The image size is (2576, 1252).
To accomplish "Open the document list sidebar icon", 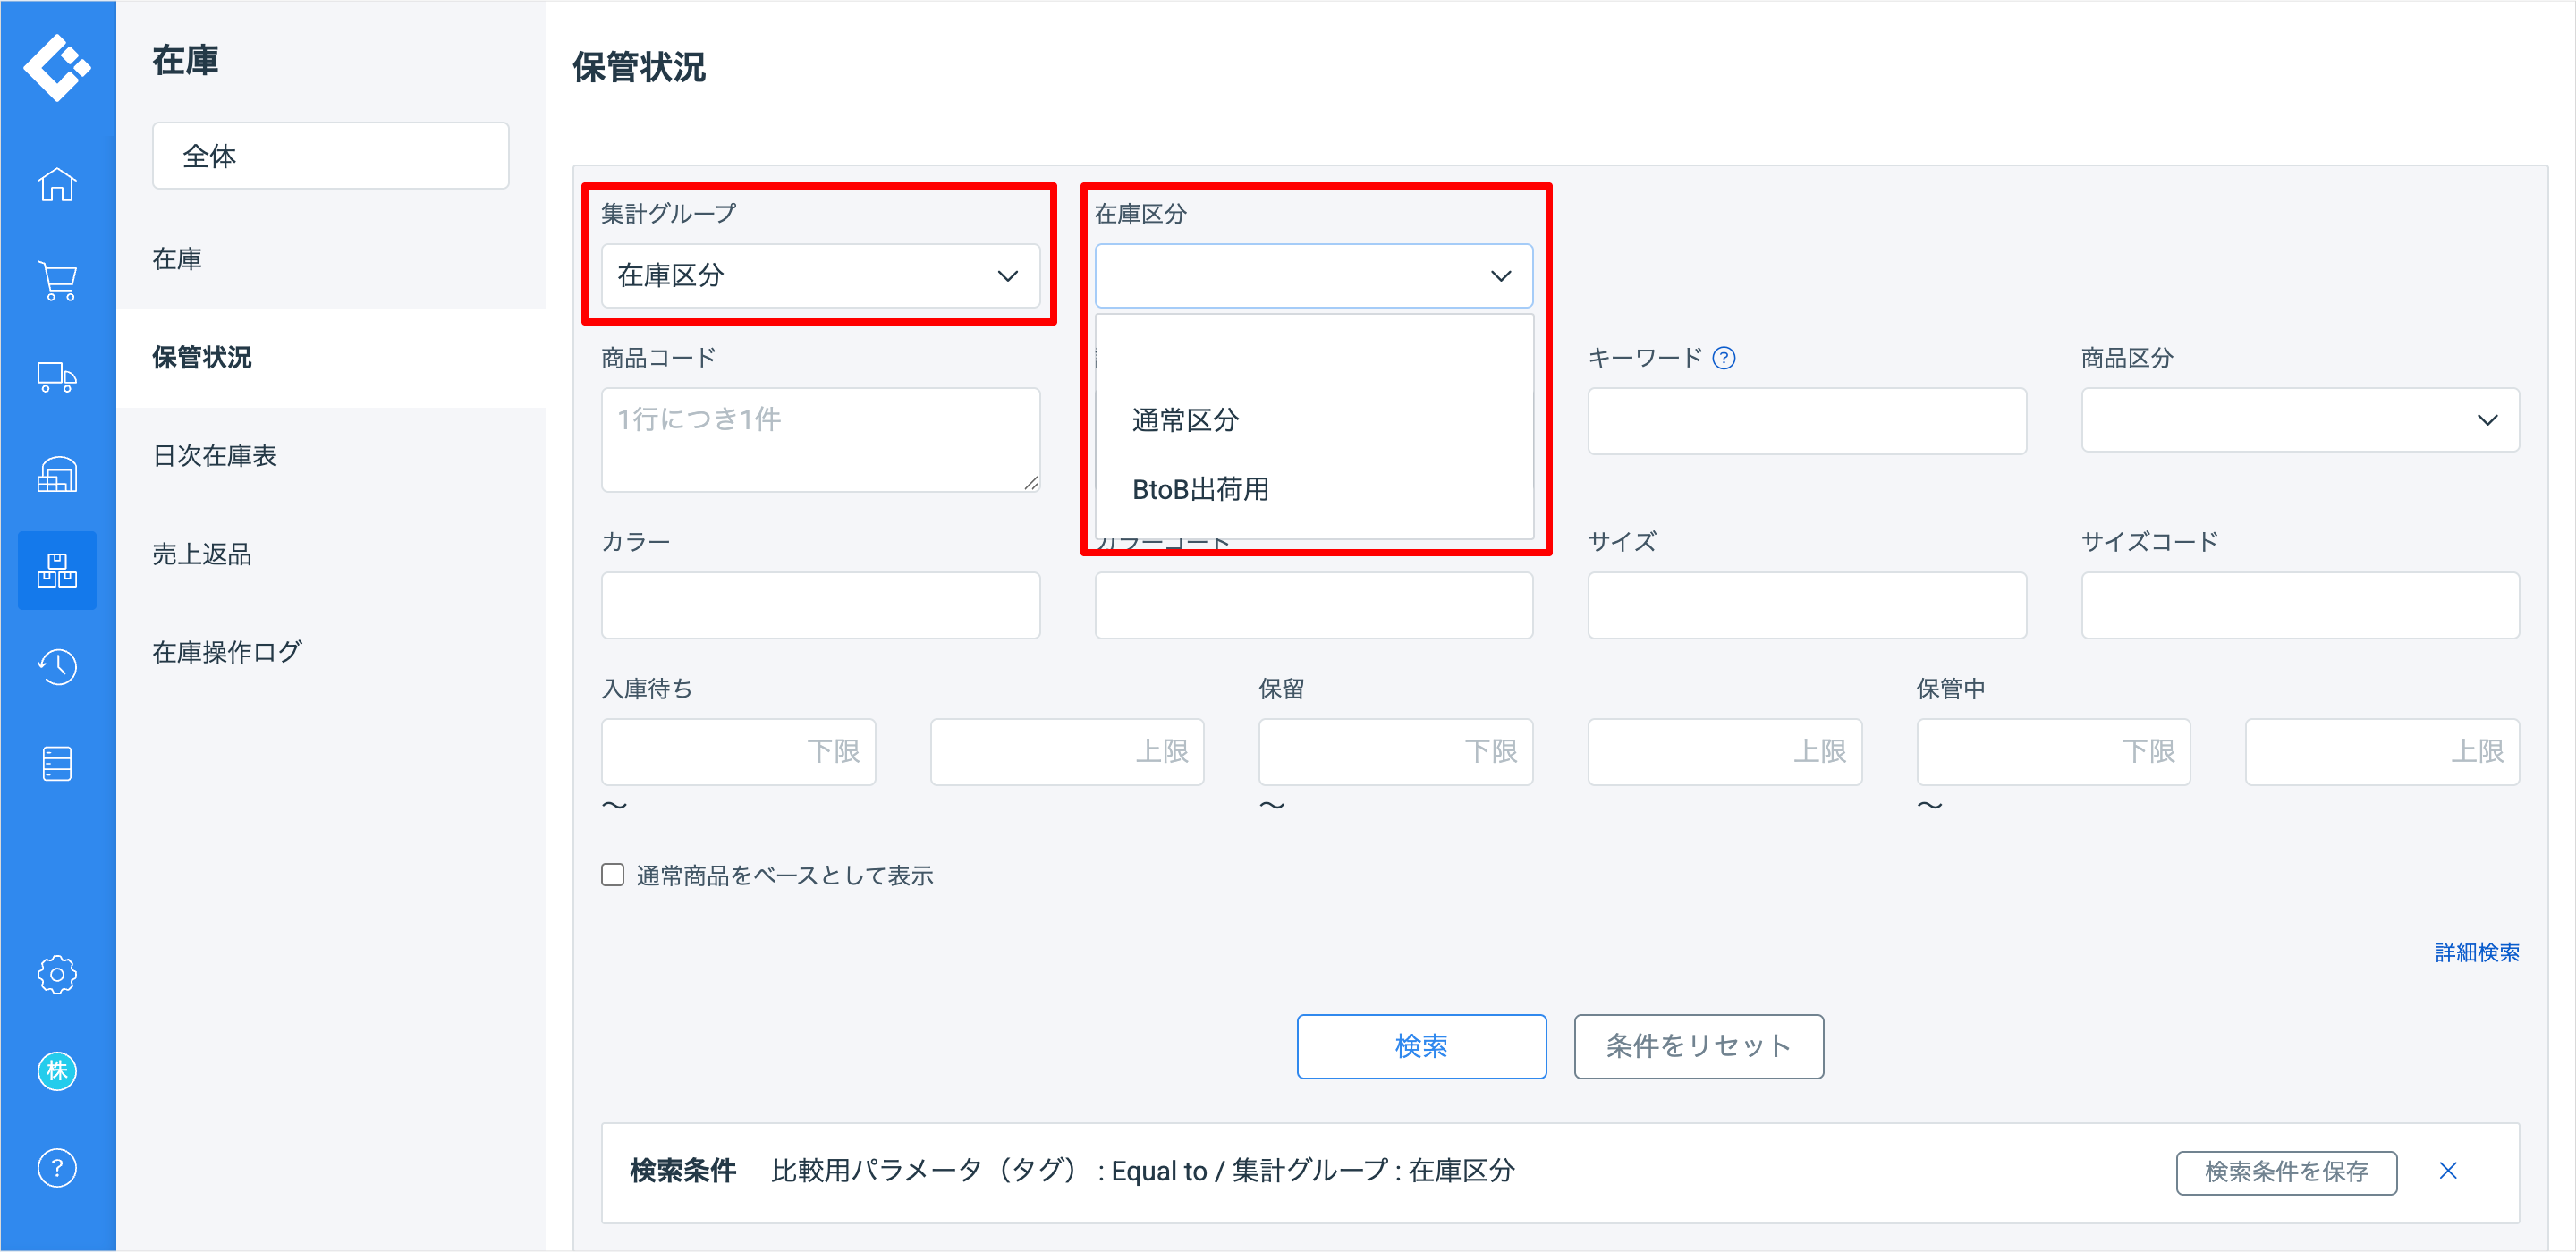I will click(x=57, y=764).
